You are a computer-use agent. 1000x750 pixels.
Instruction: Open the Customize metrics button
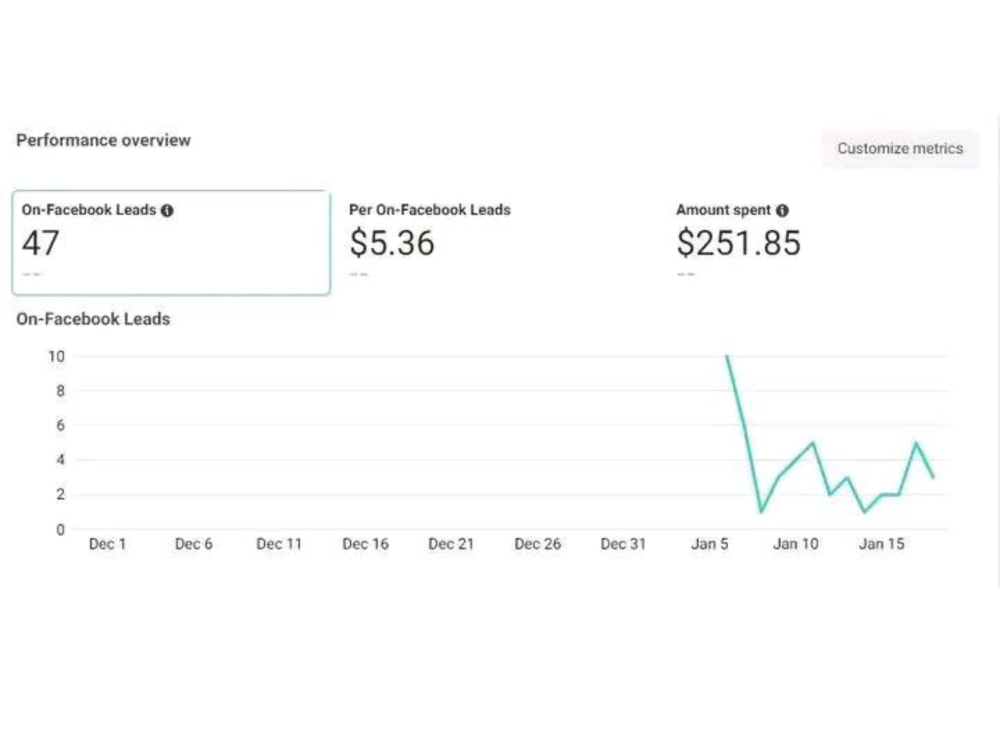(900, 149)
